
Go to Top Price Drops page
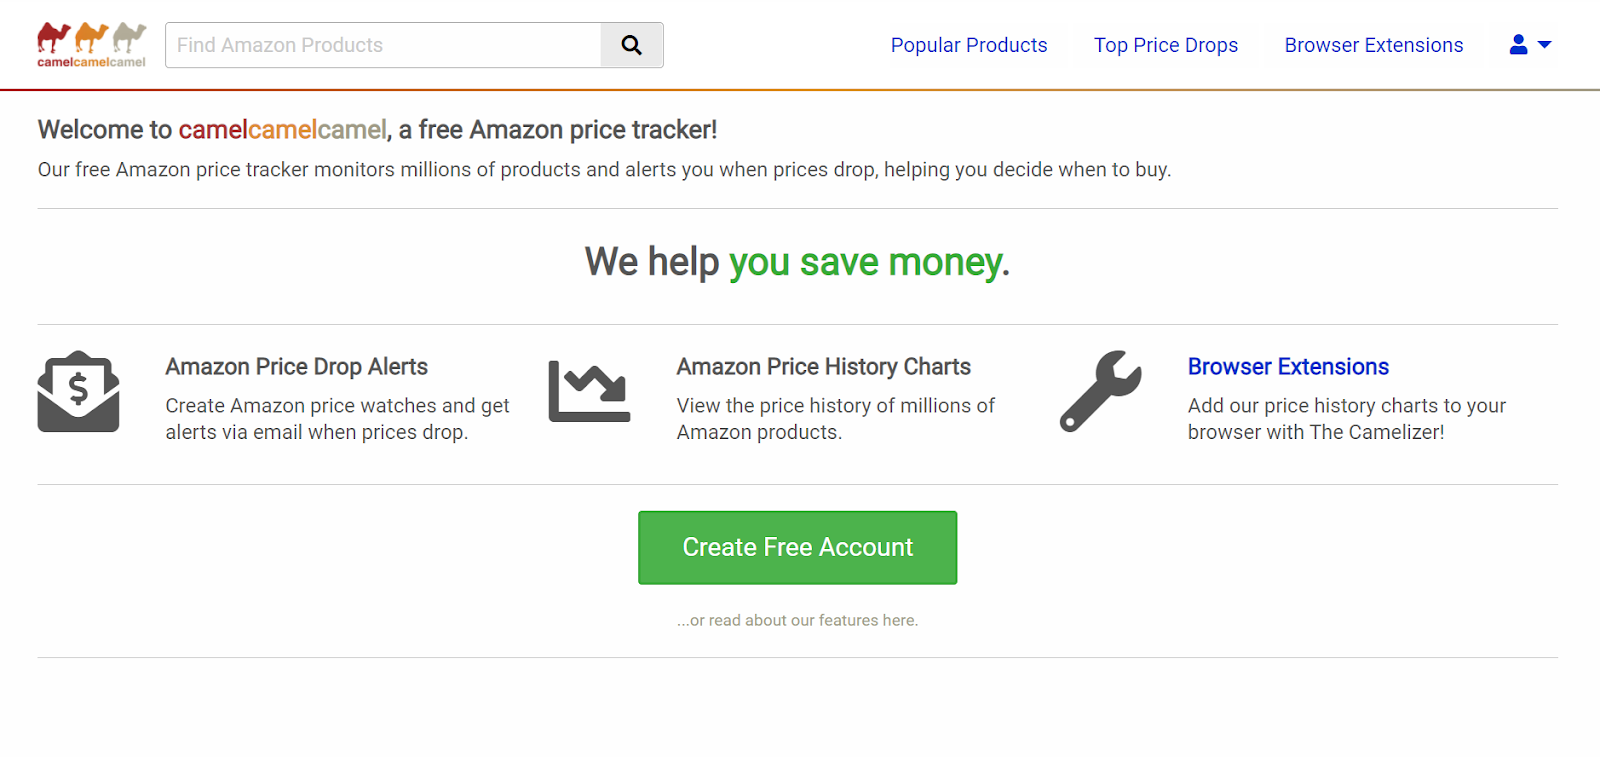tap(1165, 45)
